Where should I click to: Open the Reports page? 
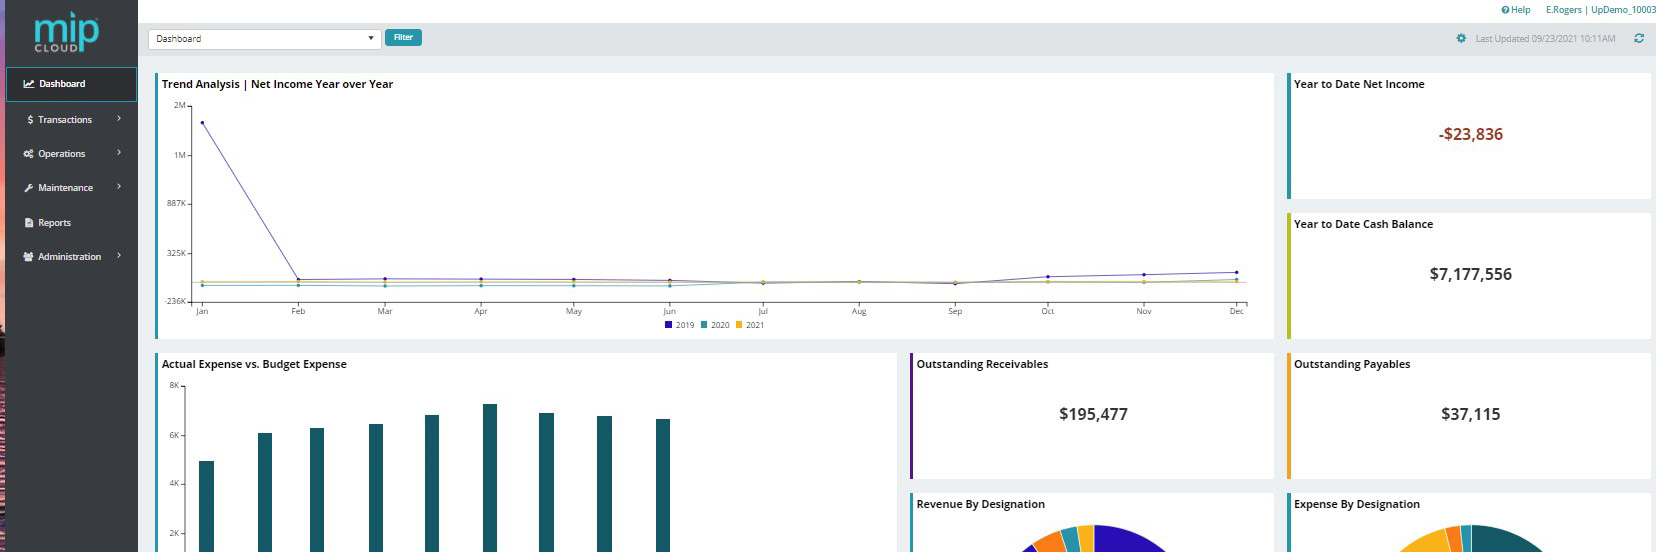tap(71, 222)
